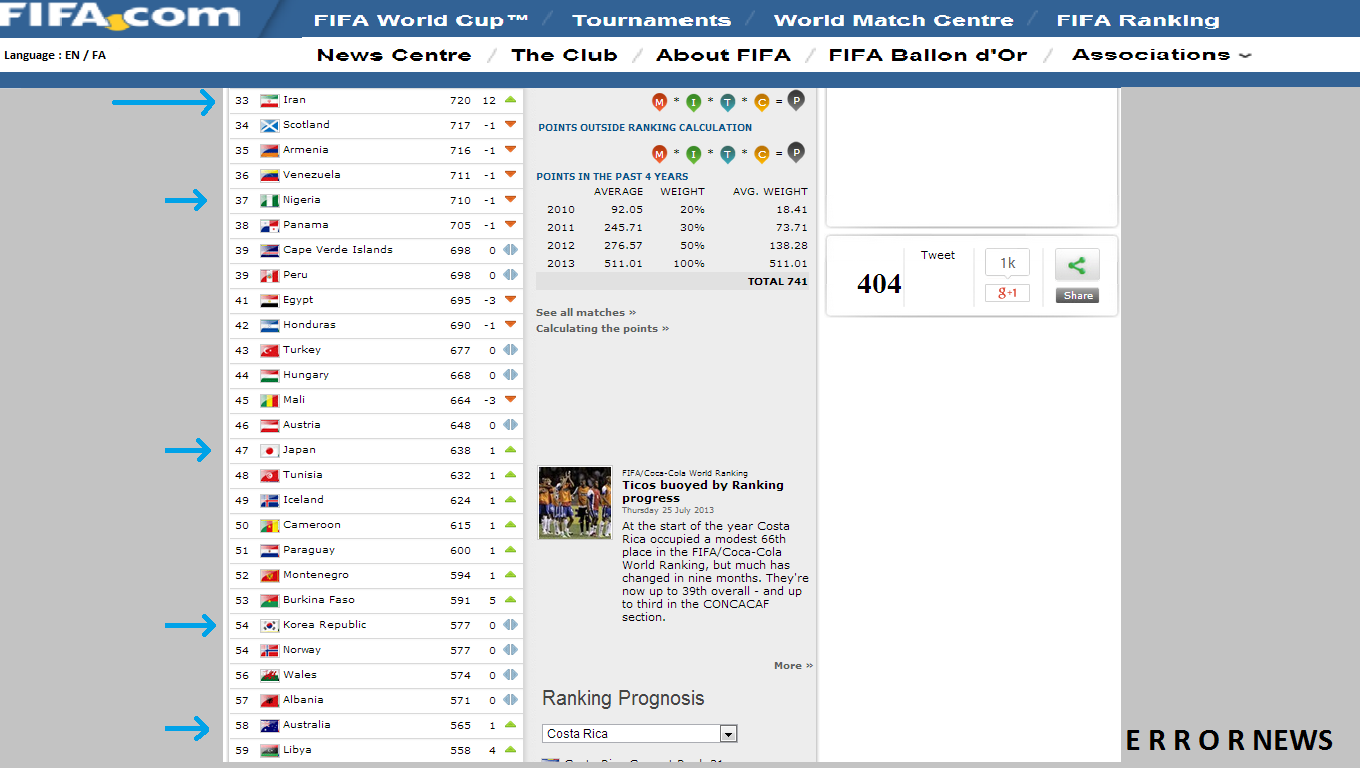This screenshot has height=768, width=1360.
Task: Click the Nigeria flag icon
Action: tap(269, 201)
